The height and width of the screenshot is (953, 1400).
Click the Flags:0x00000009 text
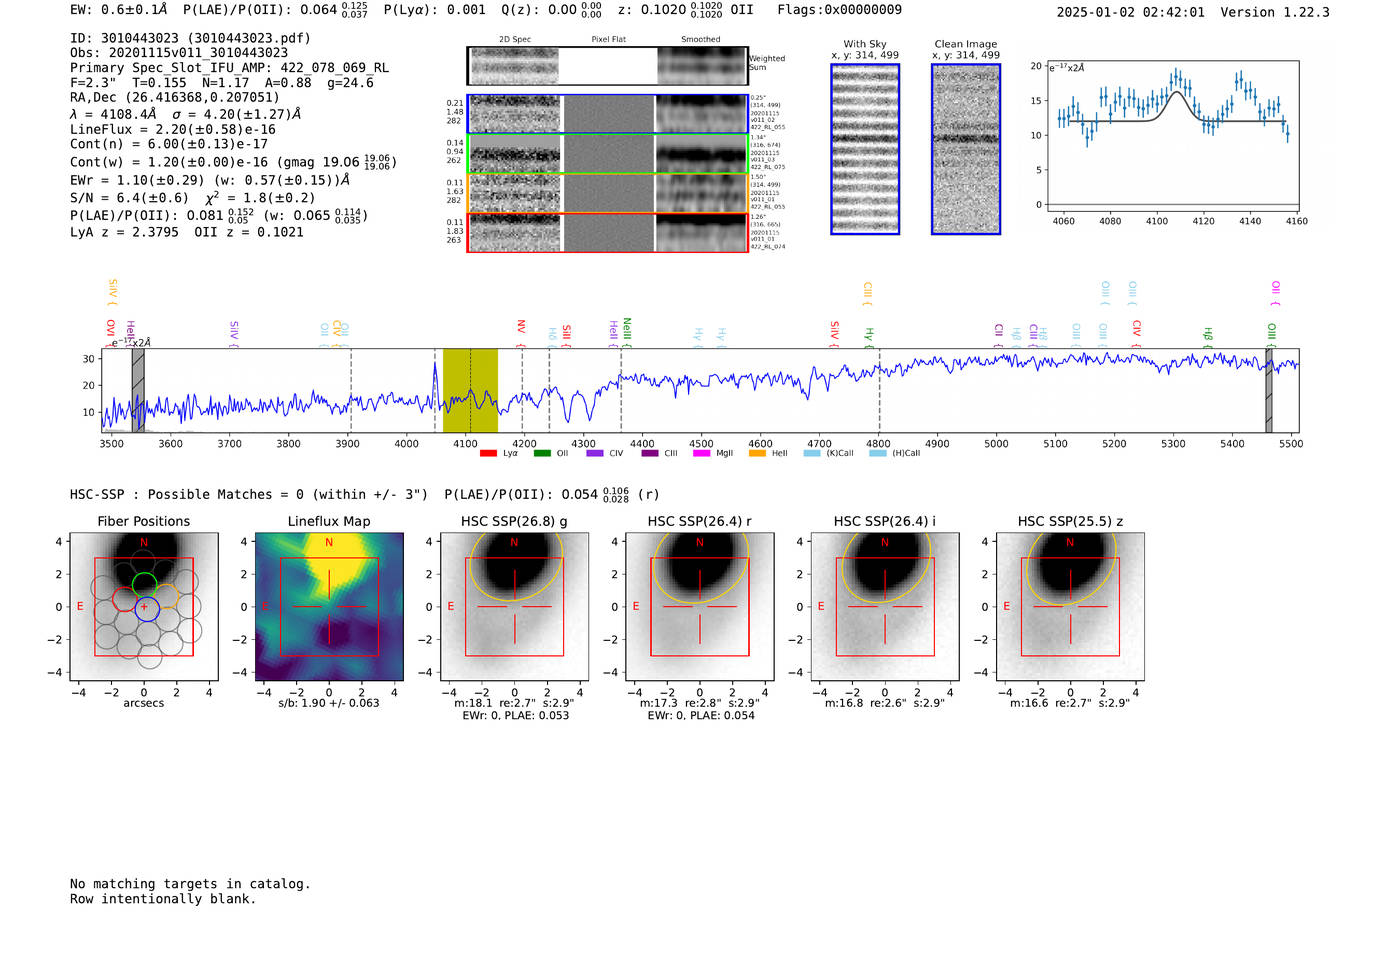tap(839, 10)
